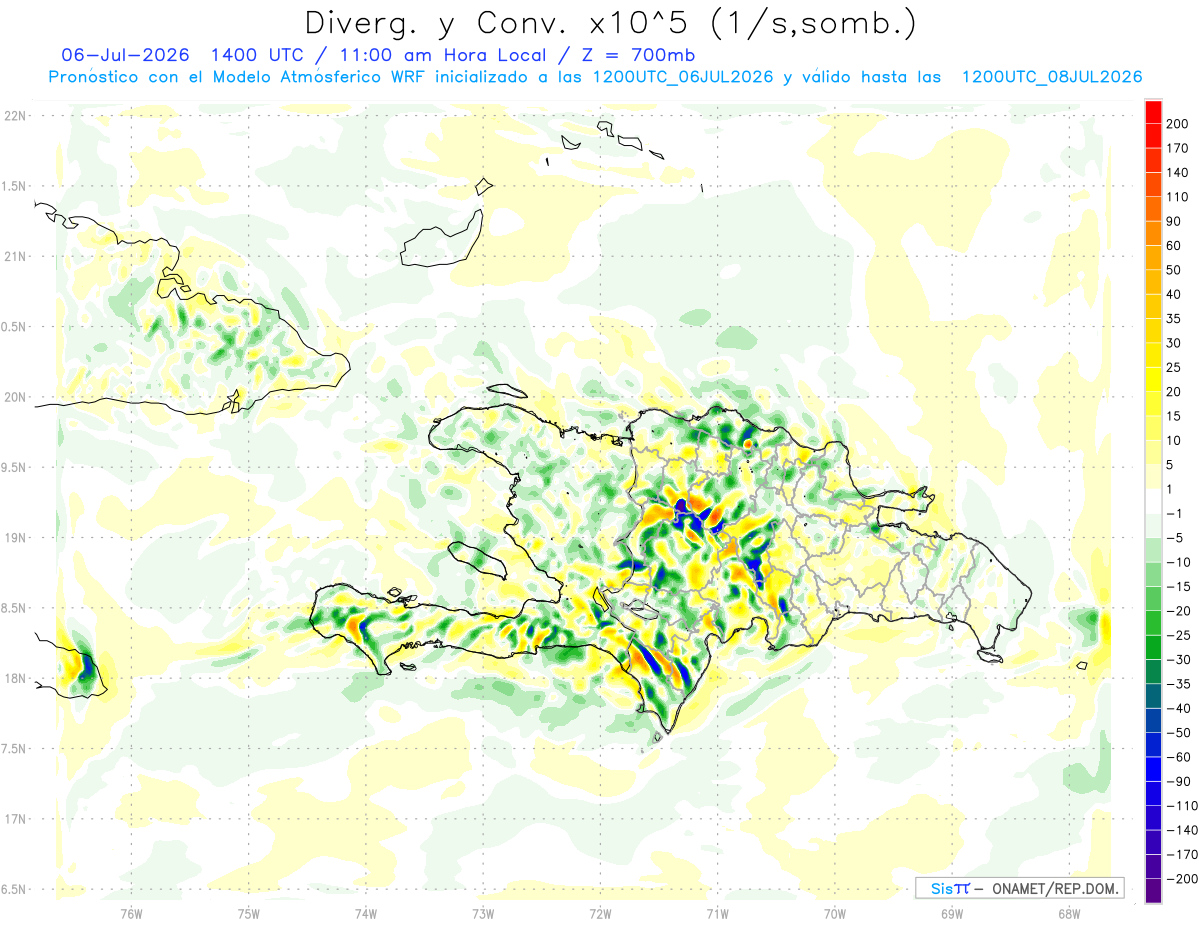Screen dimensions: 1200x927
Task: Click the '0.5N' latitude label
Action: pos(15,327)
